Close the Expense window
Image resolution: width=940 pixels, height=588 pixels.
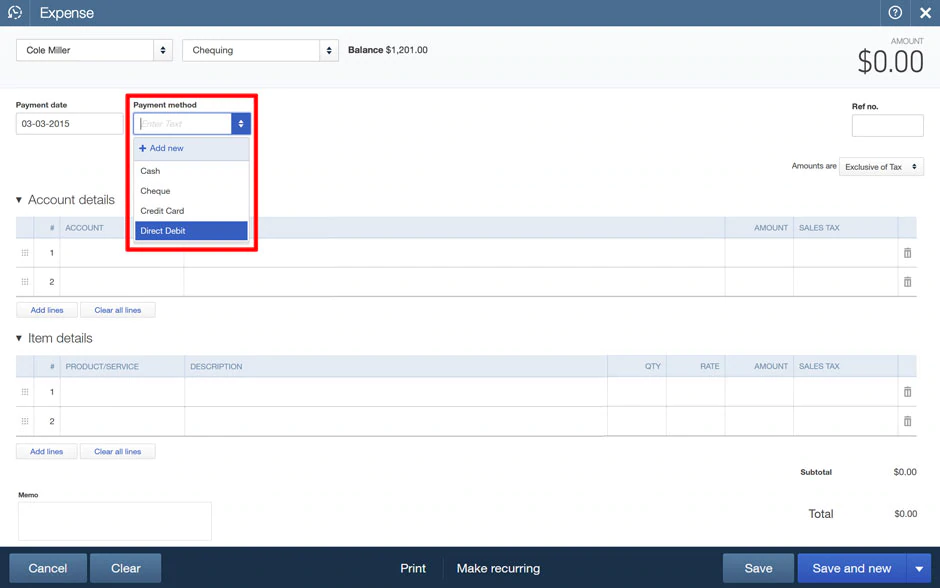click(926, 13)
